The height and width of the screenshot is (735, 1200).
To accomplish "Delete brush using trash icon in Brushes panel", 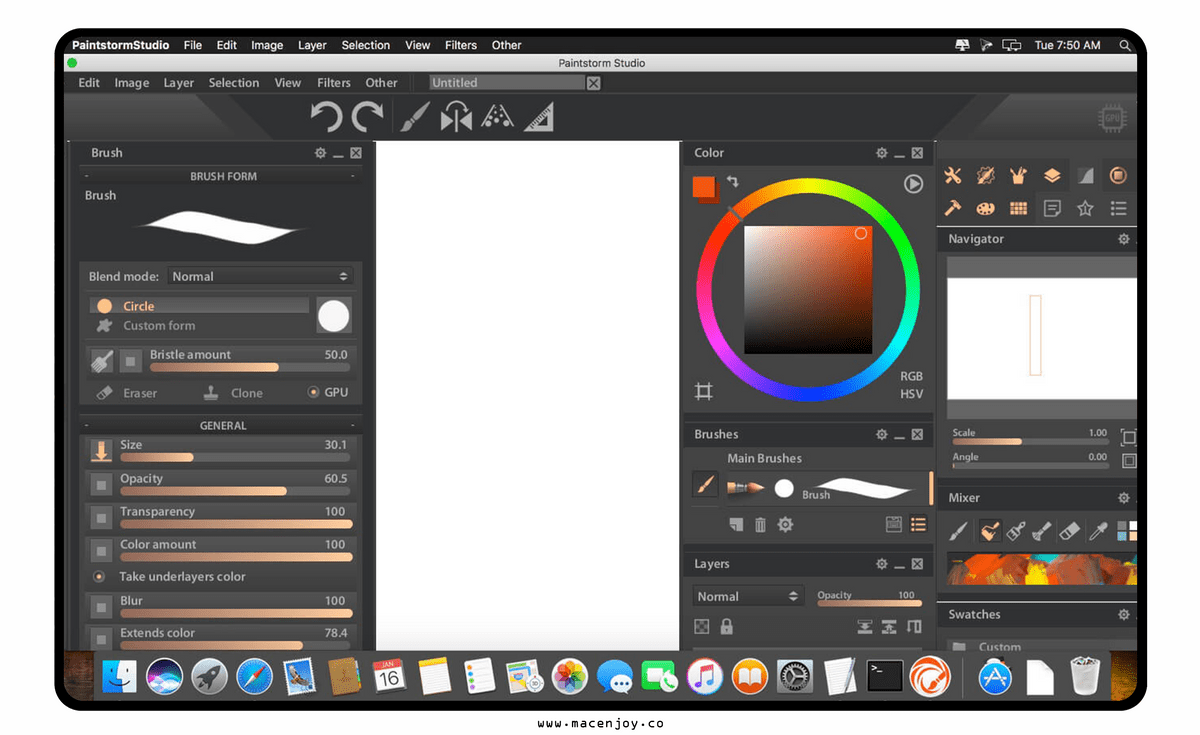I will [x=760, y=524].
